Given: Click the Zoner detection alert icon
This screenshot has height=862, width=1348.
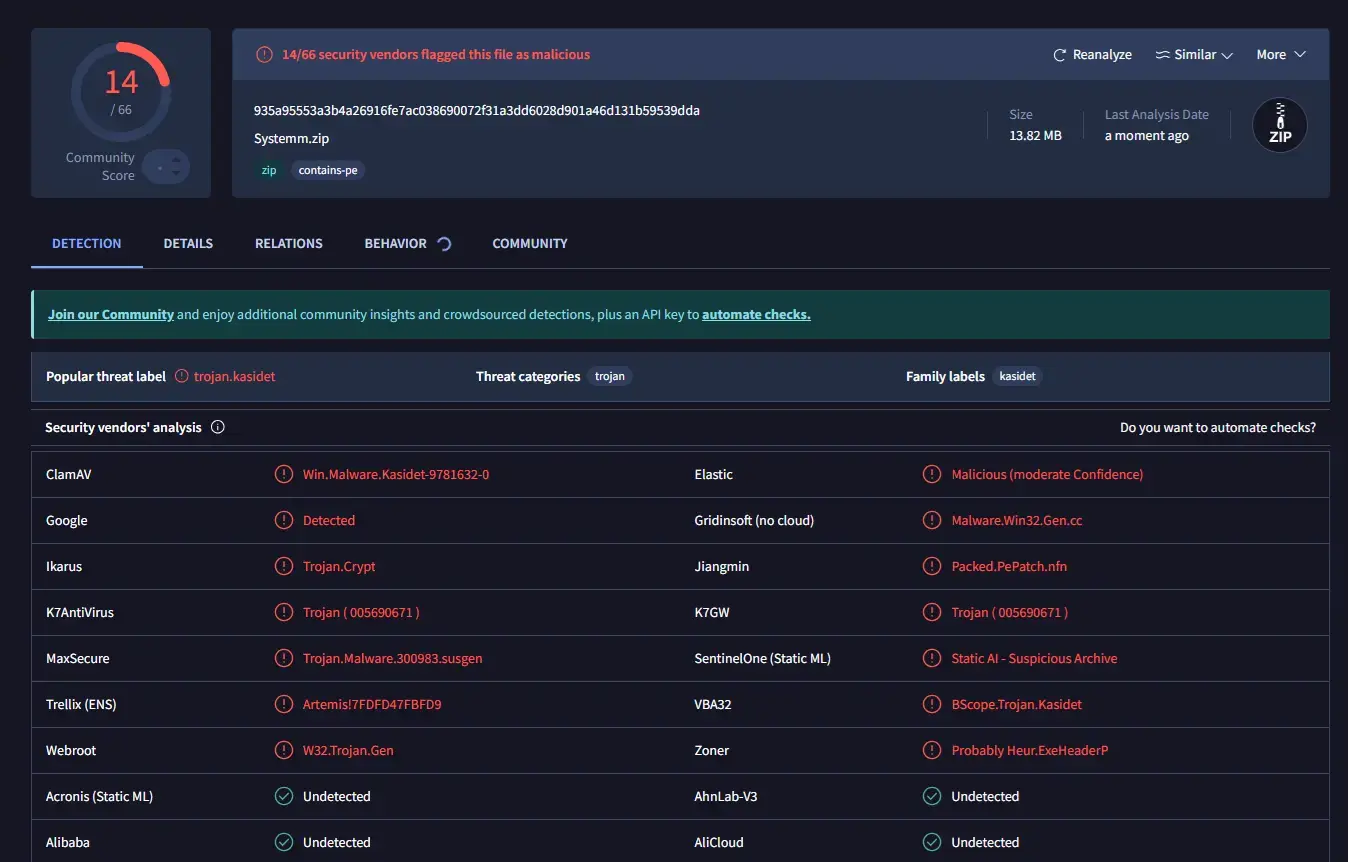Looking at the screenshot, I should pos(932,750).
